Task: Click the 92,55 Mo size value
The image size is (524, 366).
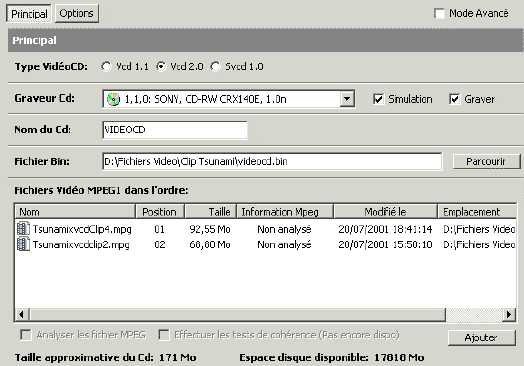Action: (x=210, y=229)
